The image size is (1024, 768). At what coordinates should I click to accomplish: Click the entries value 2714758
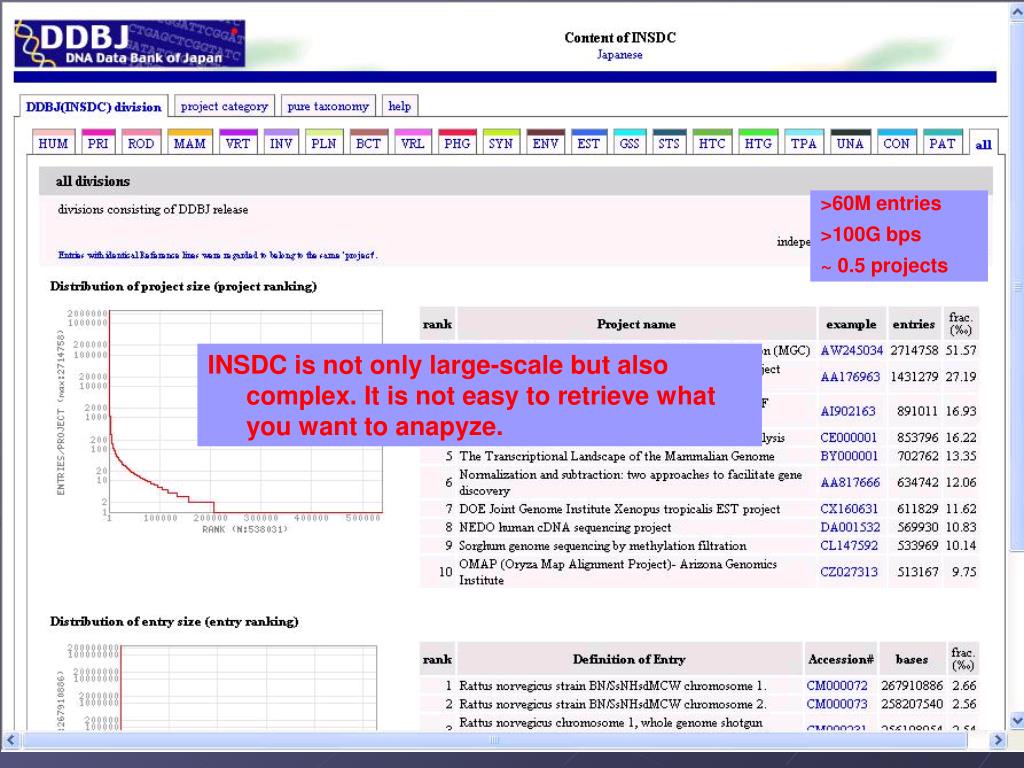coord(914,351)
